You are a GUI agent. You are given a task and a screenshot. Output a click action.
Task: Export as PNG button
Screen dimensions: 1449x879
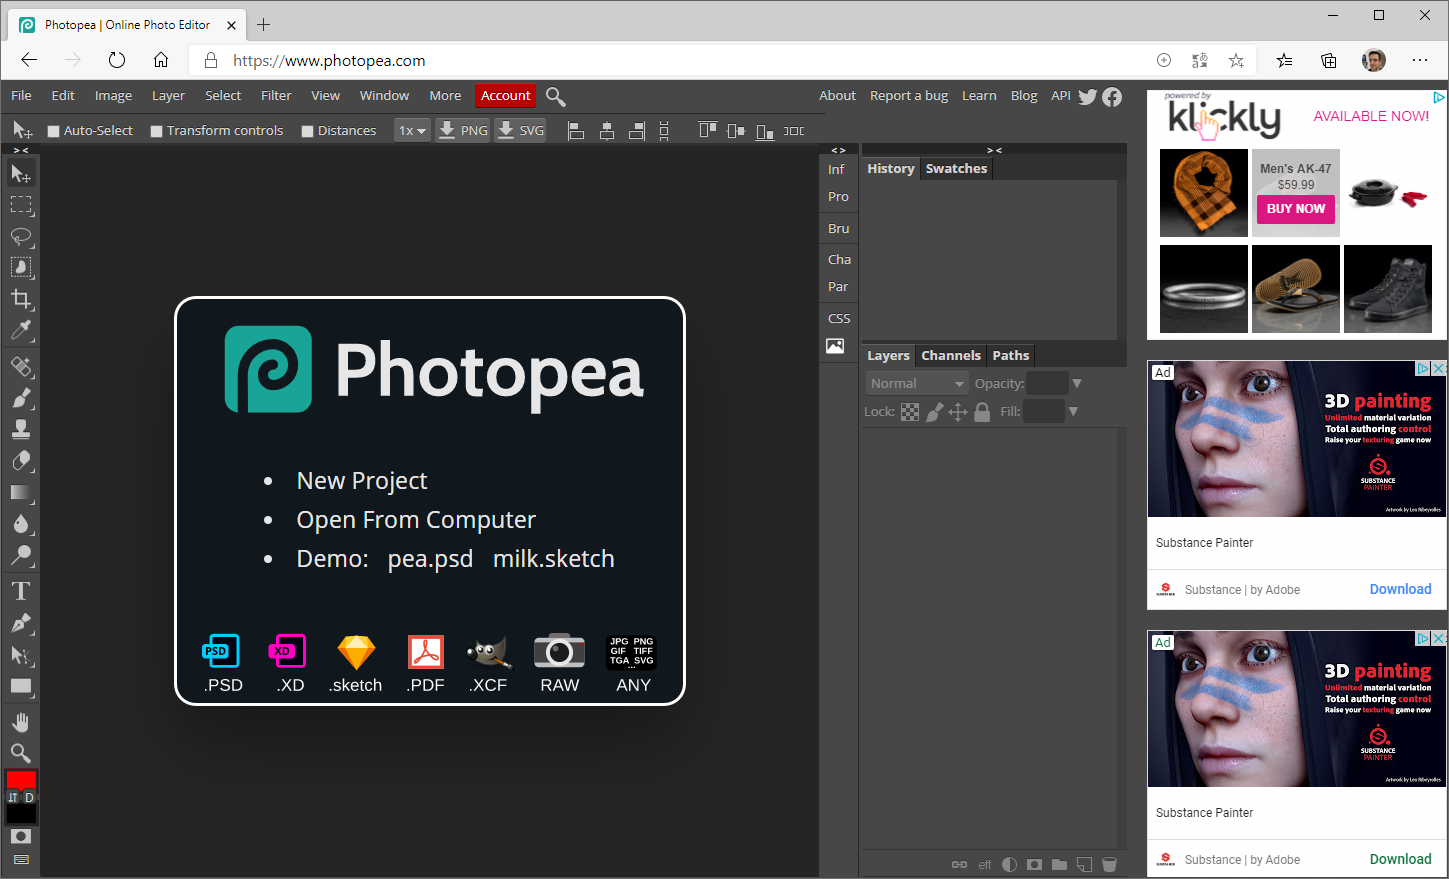(x=463, y=130)
